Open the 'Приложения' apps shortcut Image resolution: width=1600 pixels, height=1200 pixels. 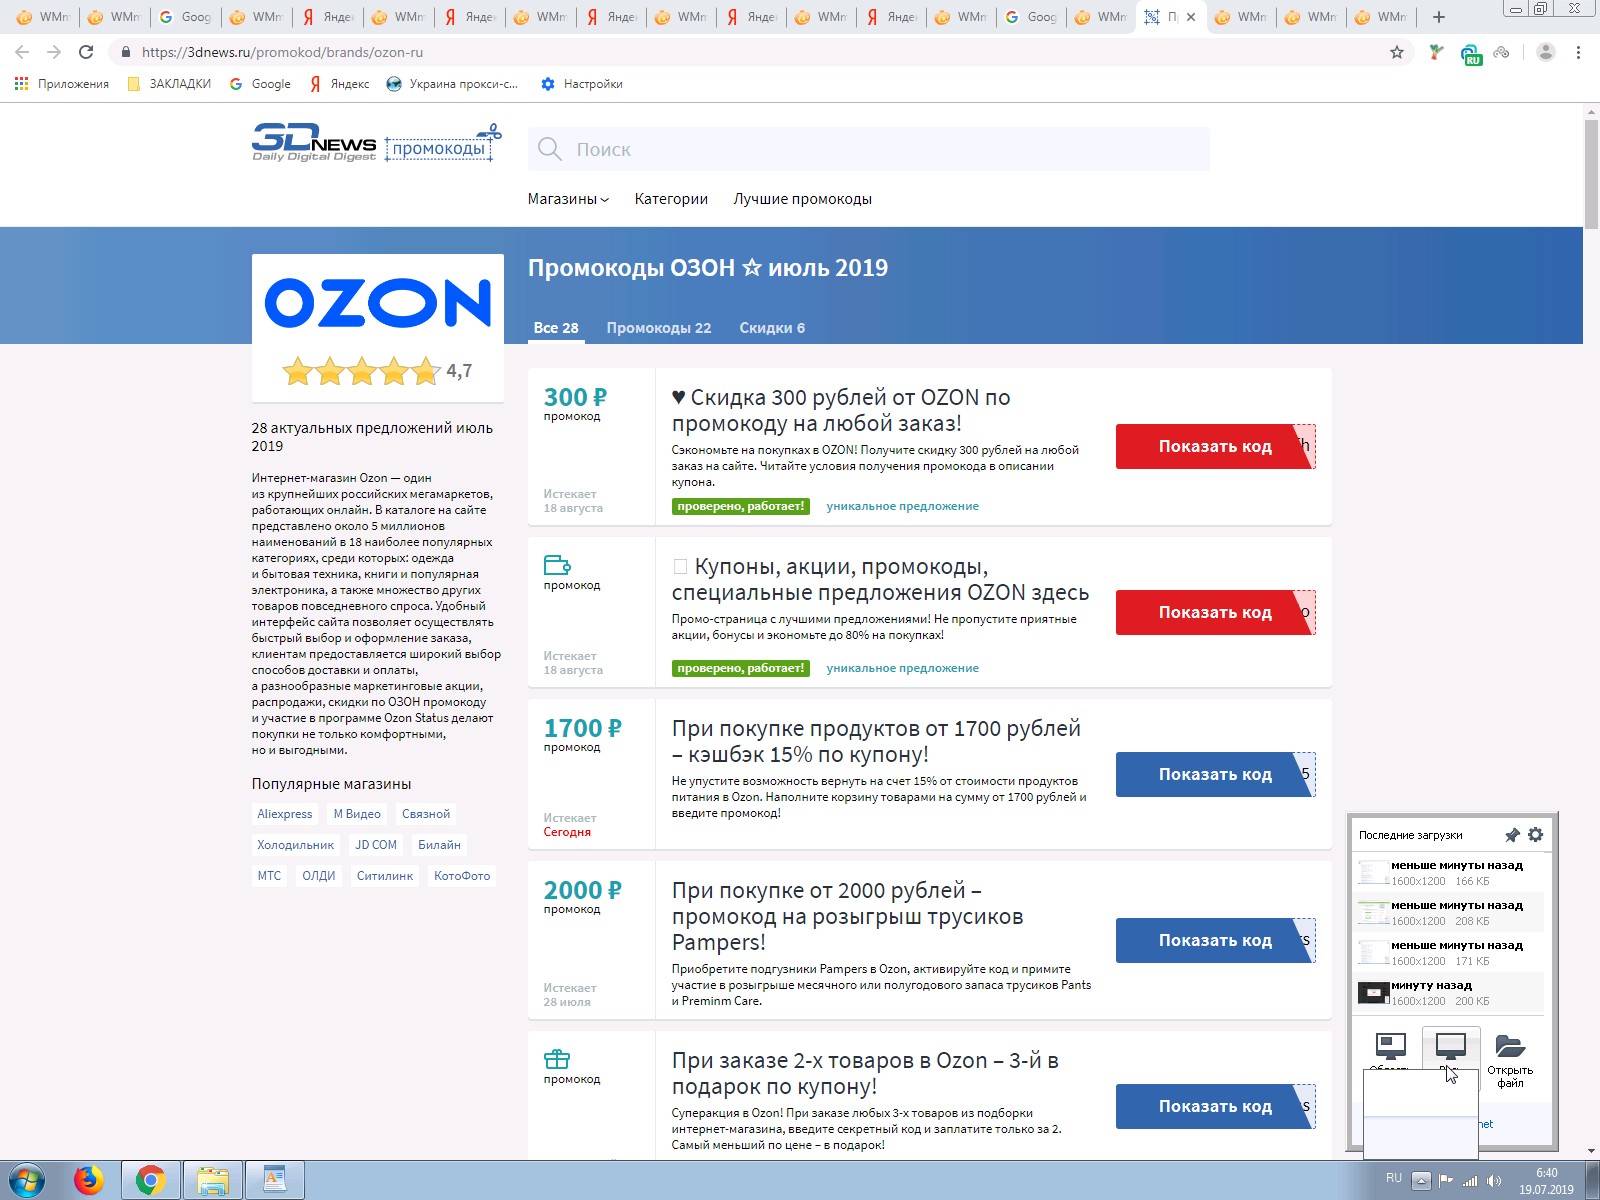(x=62, y=84)
